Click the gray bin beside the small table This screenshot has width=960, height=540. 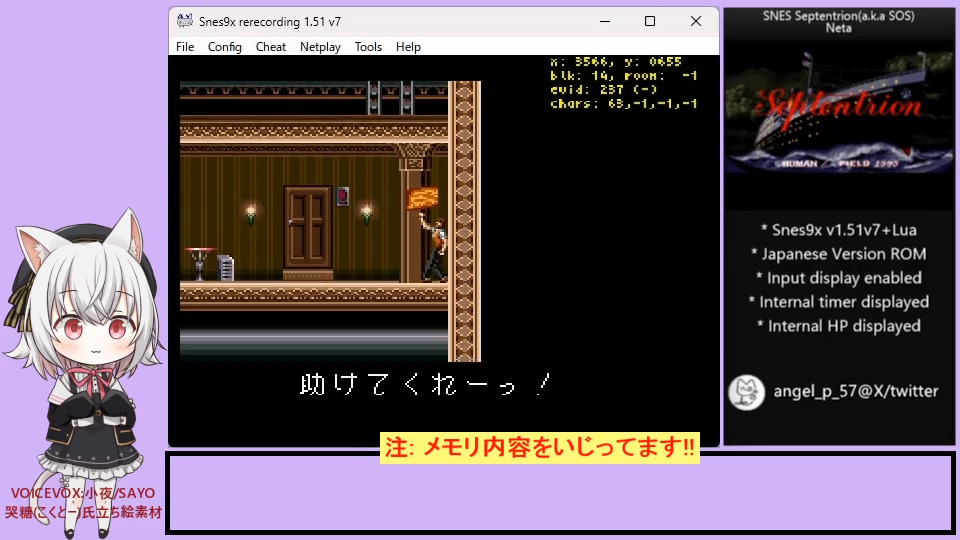pos(226,268)
